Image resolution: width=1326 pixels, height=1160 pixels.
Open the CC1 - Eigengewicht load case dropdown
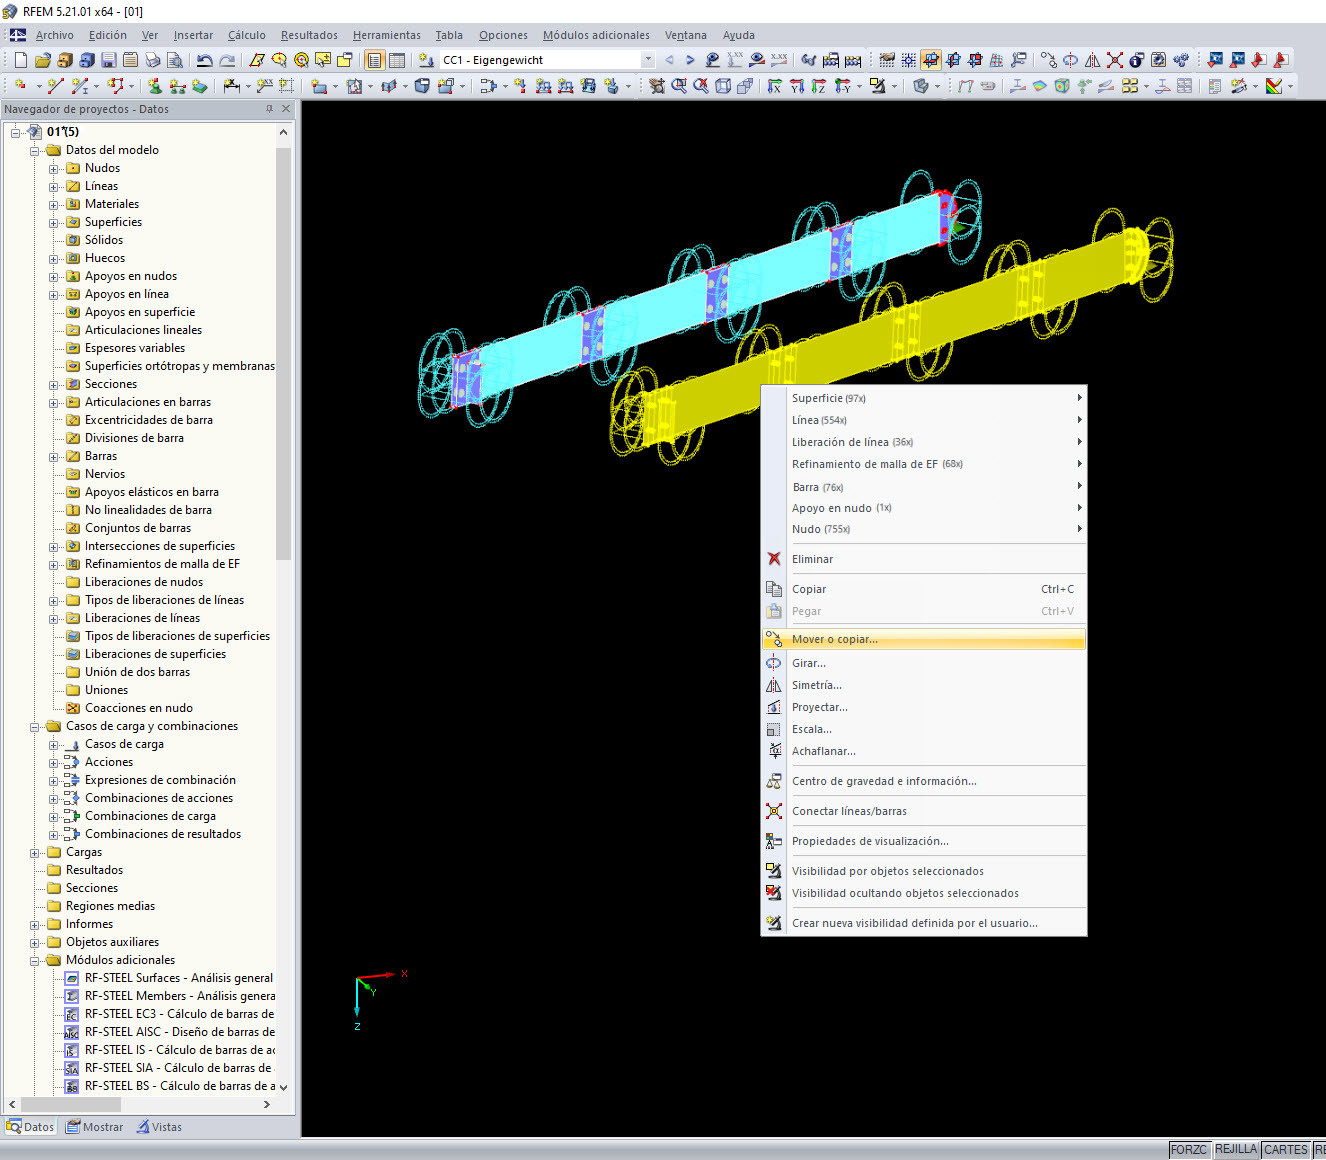click(648, 60)
